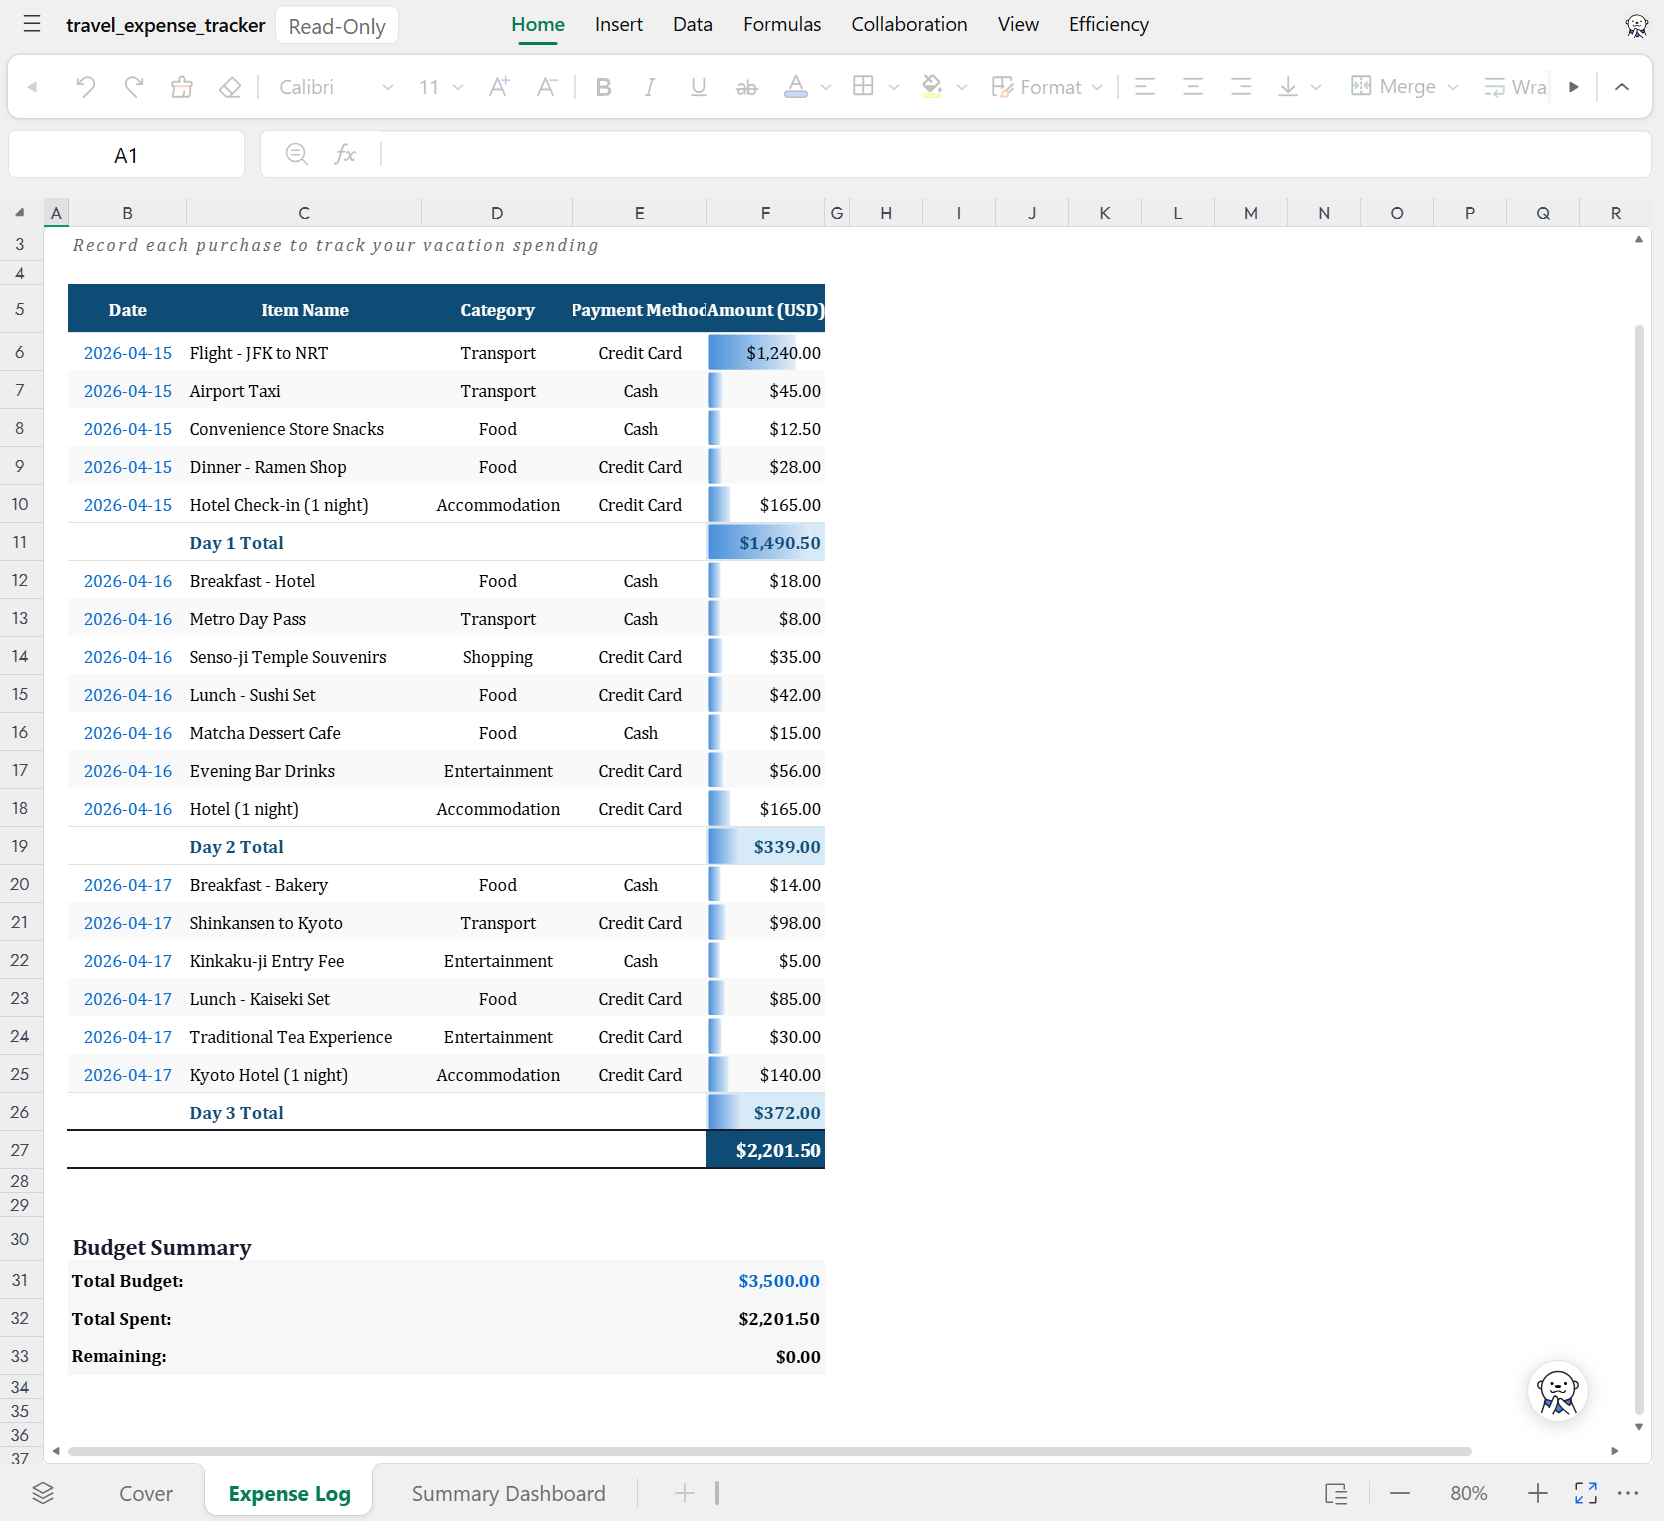The image size is (1664, 1522).
Task: Open the Efficiency ribbon tab
Action: [1109, 25]
